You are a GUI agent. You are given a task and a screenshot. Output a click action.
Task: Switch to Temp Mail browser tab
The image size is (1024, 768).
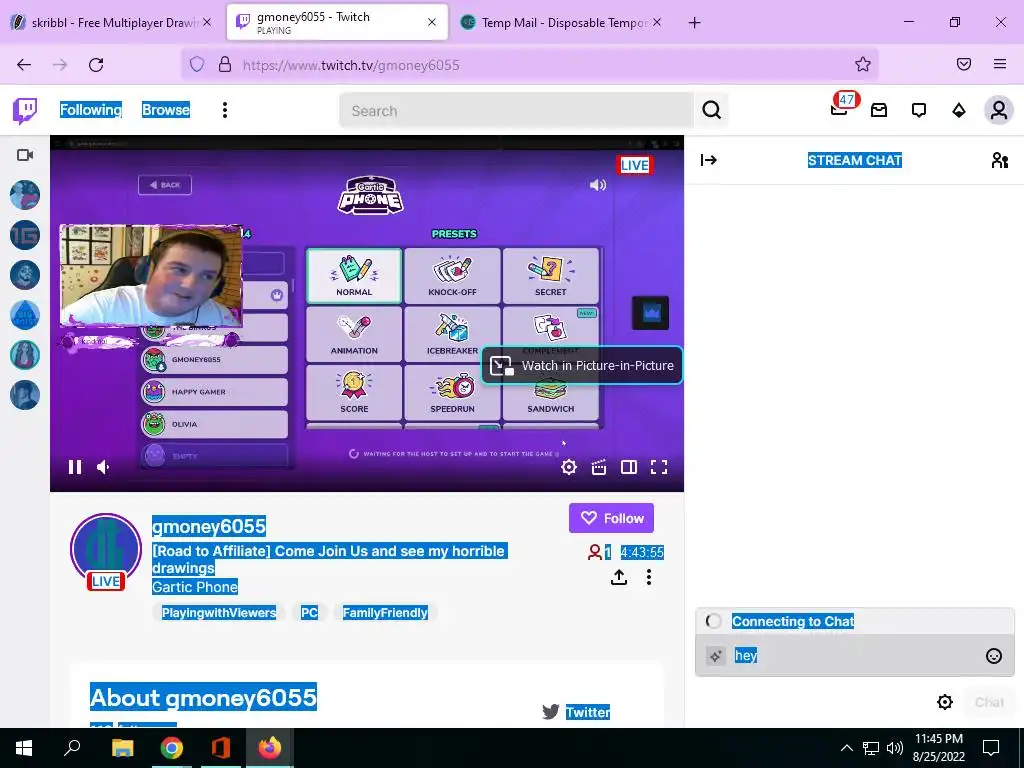560,22
